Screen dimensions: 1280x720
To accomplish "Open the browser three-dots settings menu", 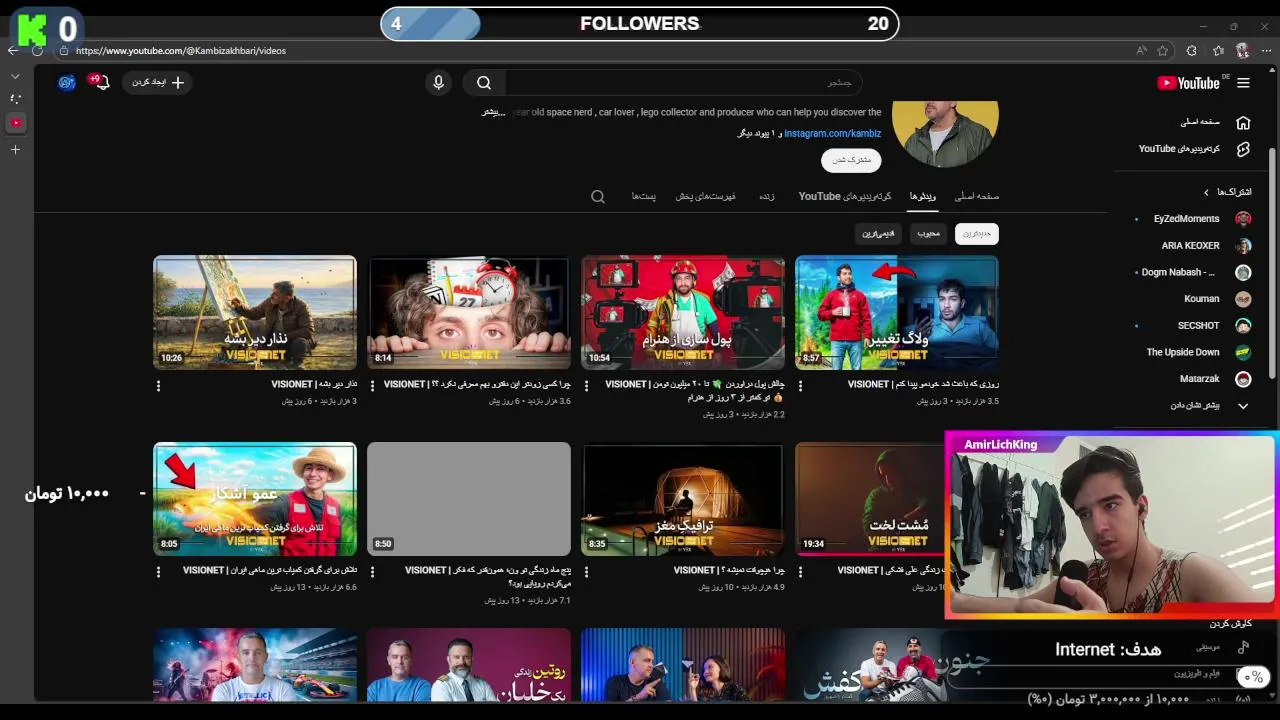I will [1266, 50].
